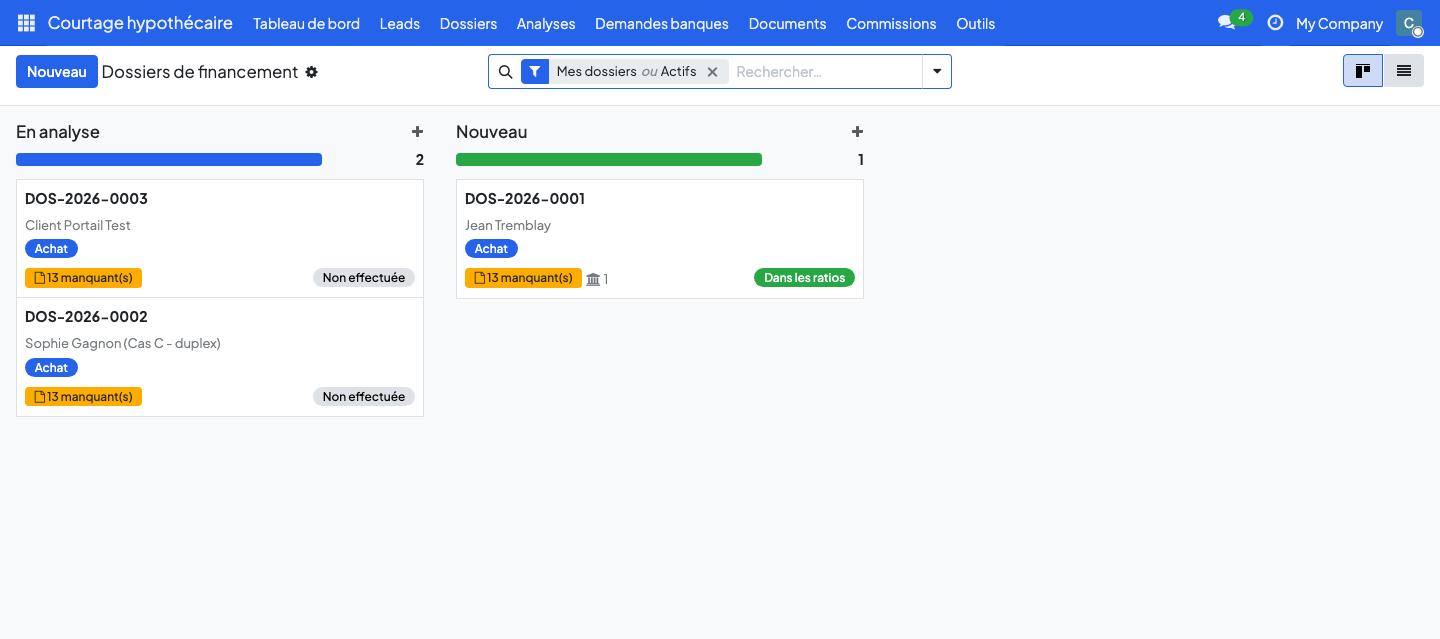Open the settings gear next to Dossiers de financement
Image resolution: width=1440 pixels, height=639 pixels.
[312, 72]
